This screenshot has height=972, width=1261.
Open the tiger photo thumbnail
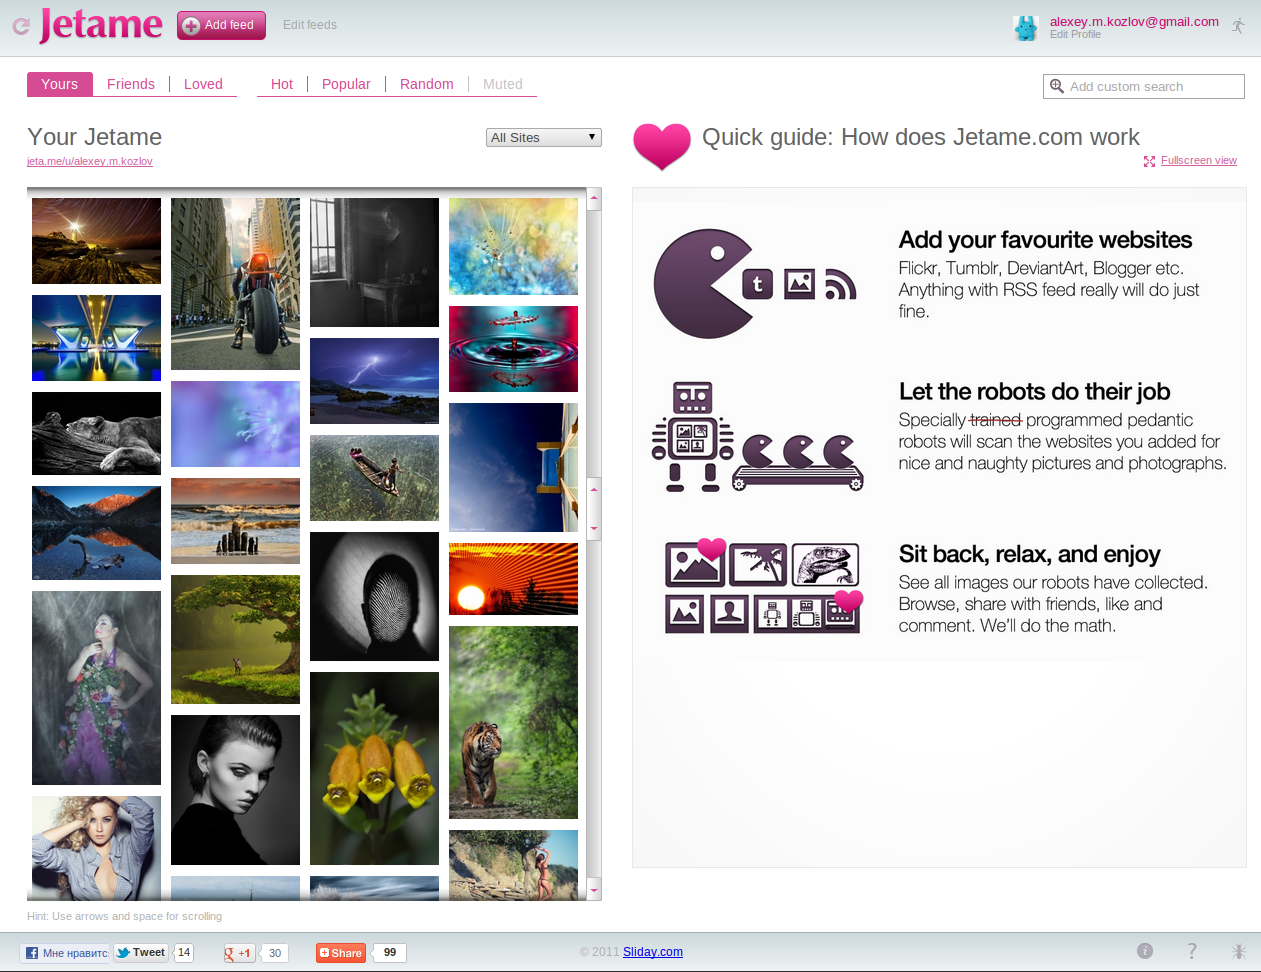coord(513,722)
